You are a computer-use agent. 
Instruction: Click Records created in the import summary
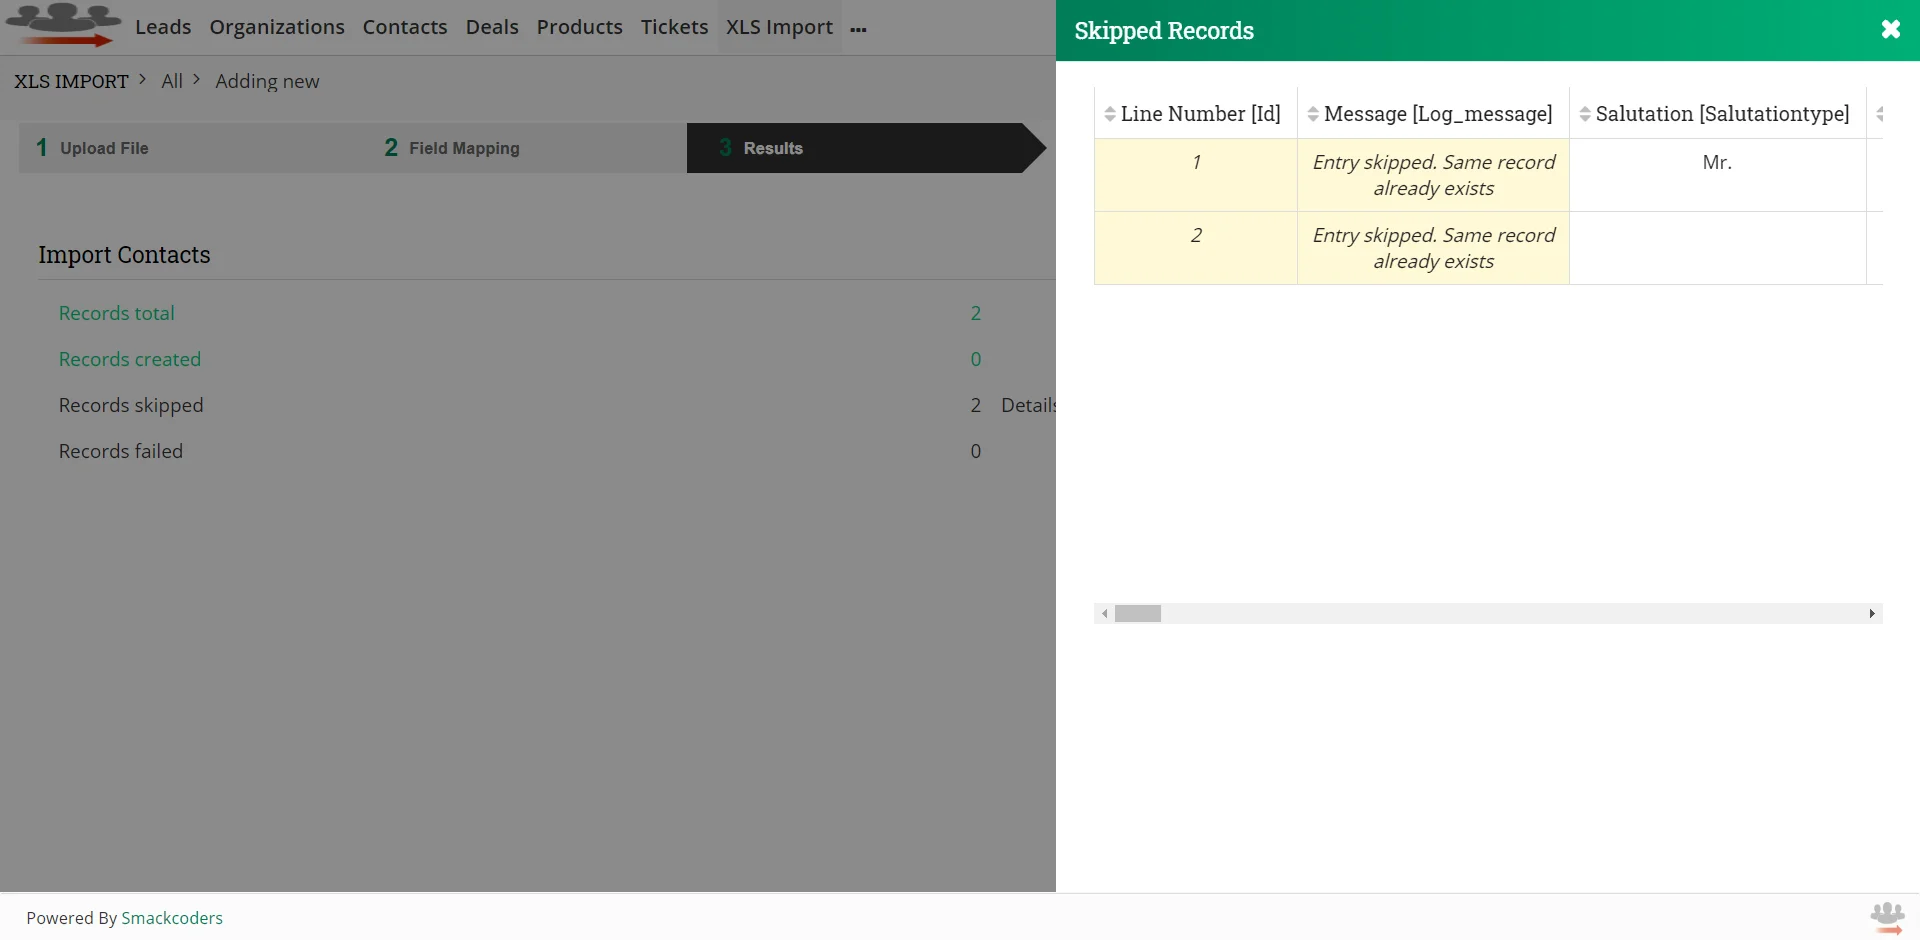[129, 359]
